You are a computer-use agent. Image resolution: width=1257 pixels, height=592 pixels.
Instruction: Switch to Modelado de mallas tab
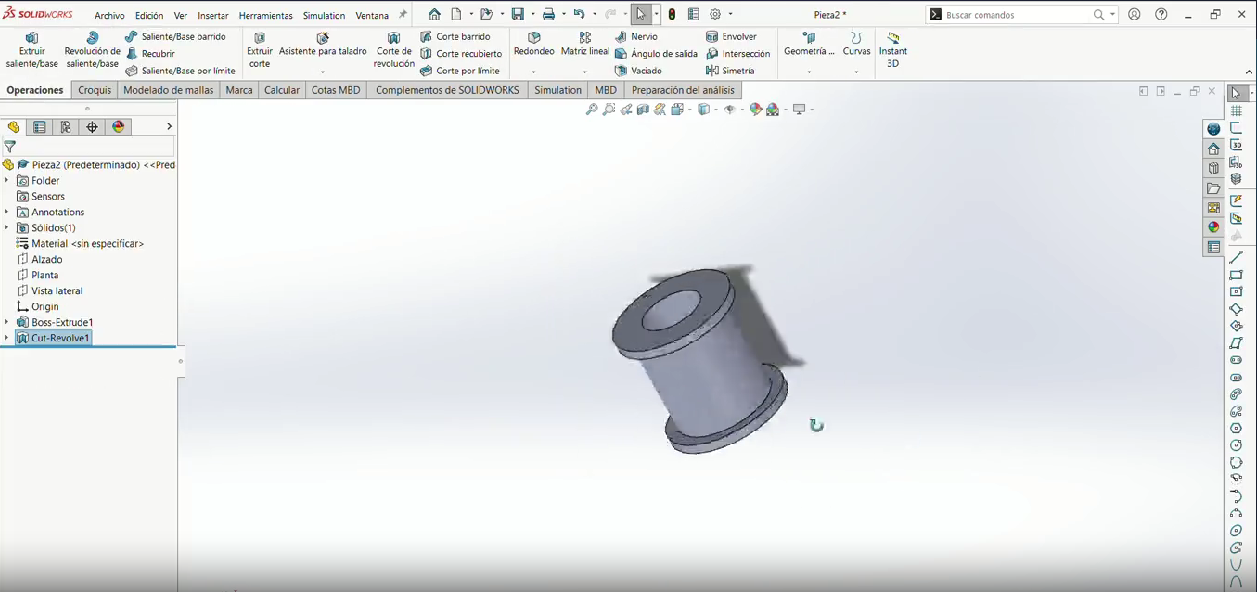coord(168,90)
